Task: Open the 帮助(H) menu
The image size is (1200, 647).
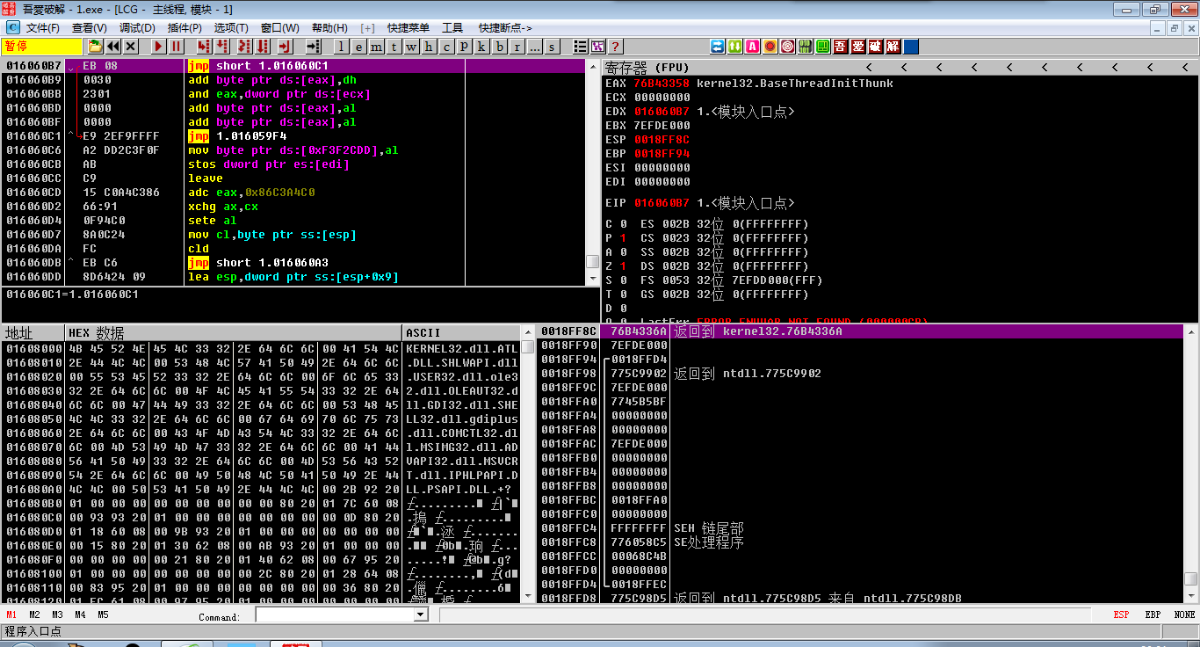Action: tap(330, 27)
